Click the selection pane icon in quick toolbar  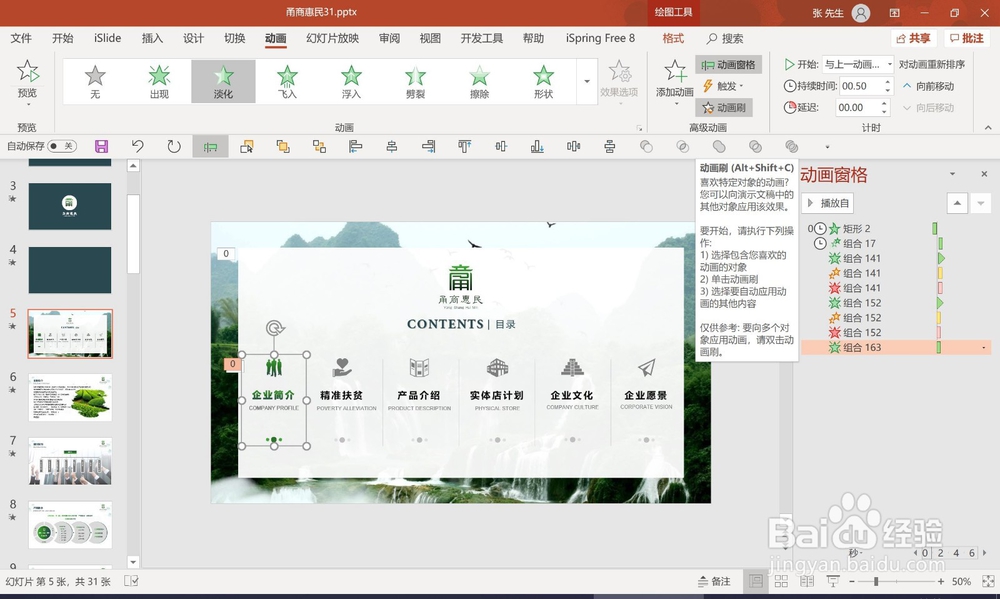coord(246,147)
